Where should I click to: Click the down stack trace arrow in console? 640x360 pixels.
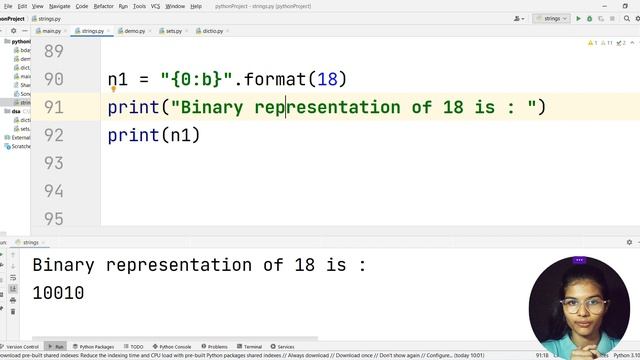coord(13,266)
